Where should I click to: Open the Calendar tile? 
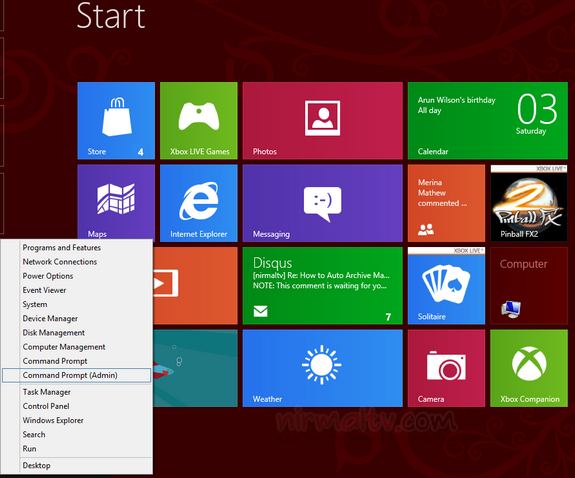488,121
